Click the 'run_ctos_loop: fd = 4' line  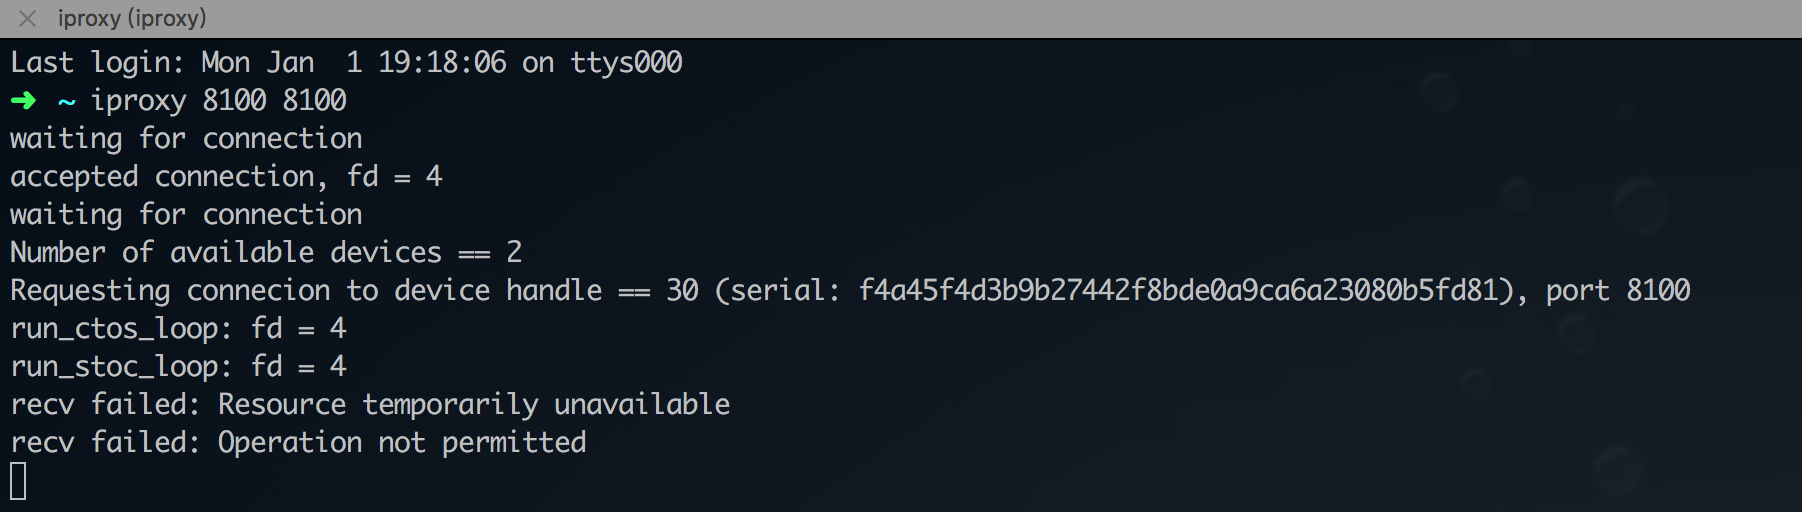point(178,328)
